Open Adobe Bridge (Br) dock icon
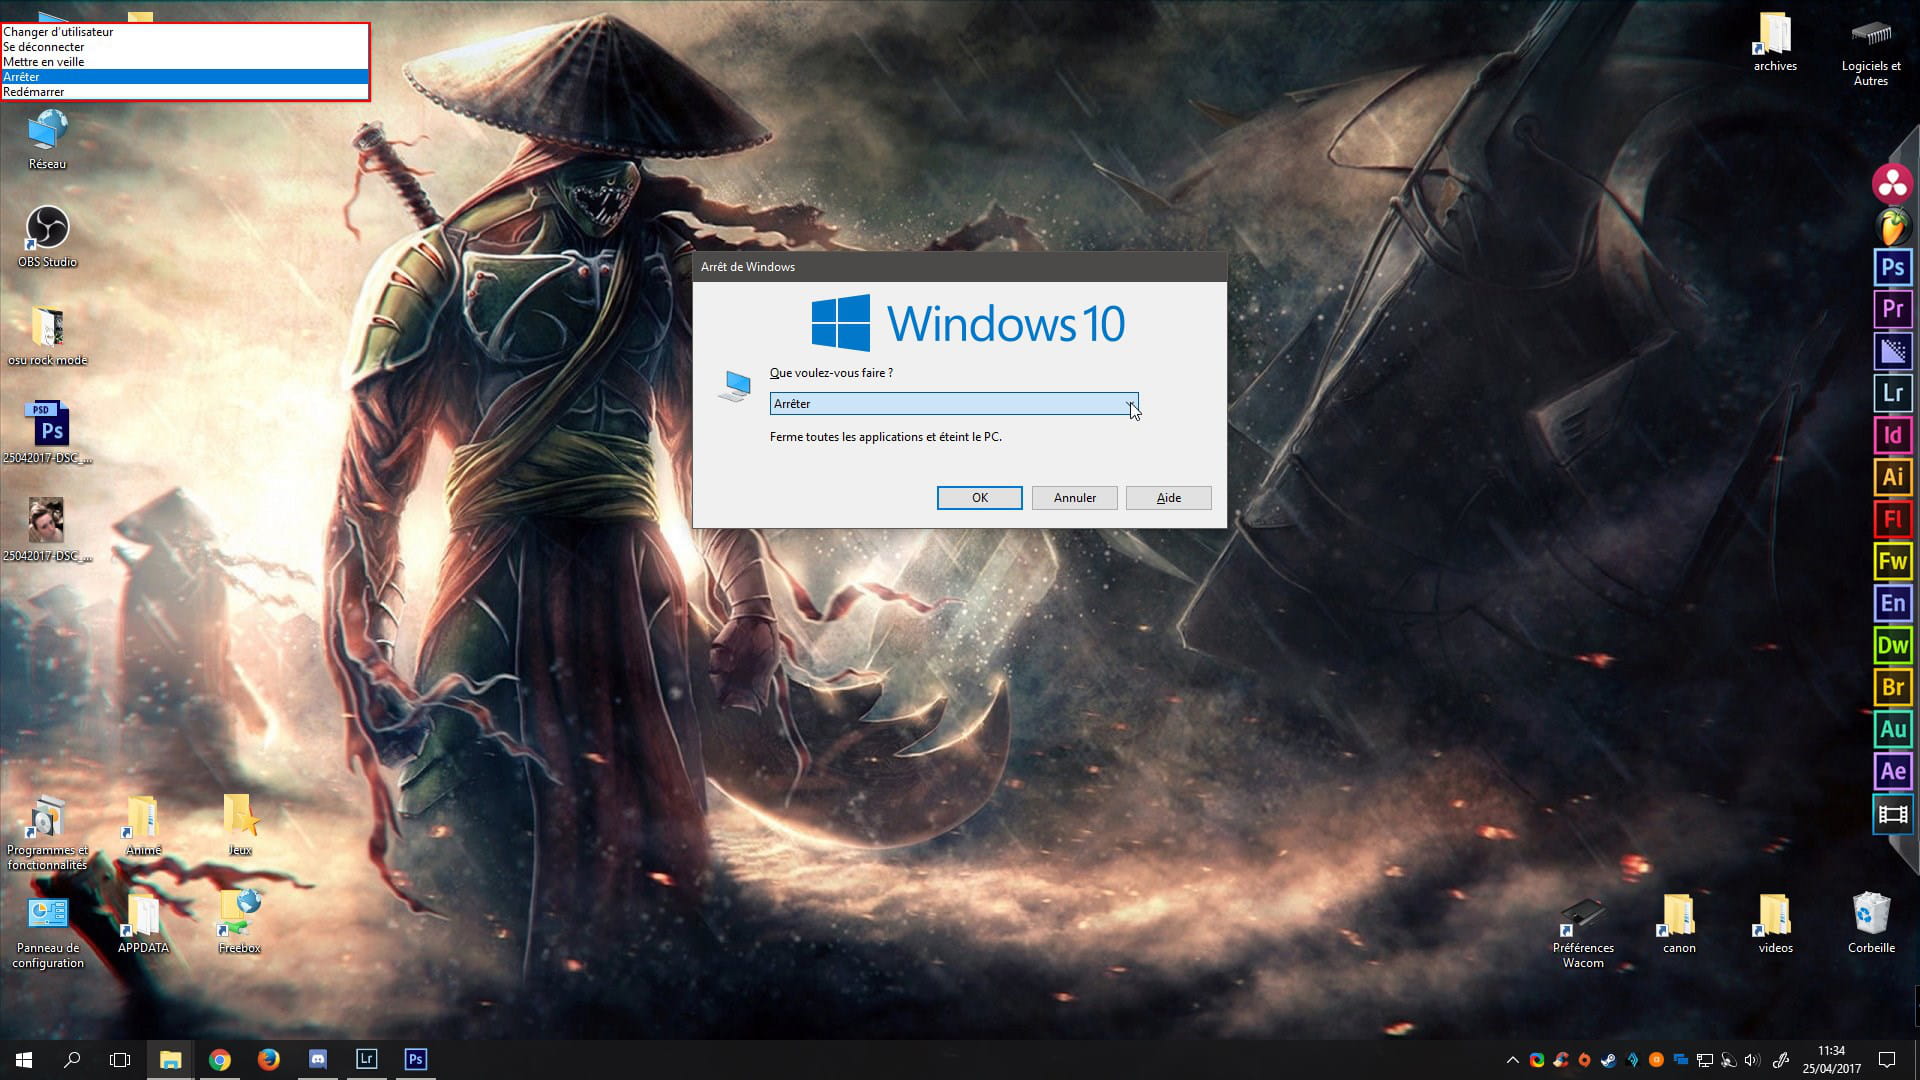Viewport: 1920px width, 1080px height. tap(1892, 687)
